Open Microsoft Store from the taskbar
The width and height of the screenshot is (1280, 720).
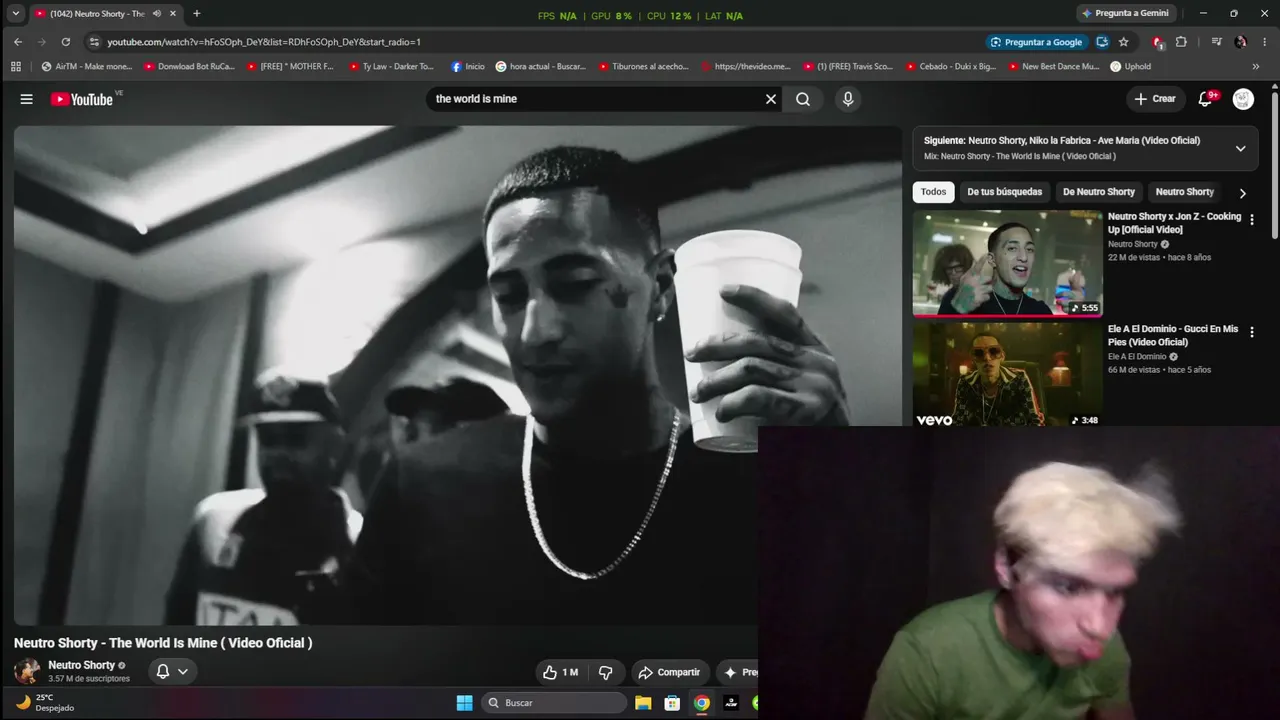point(673,703)
